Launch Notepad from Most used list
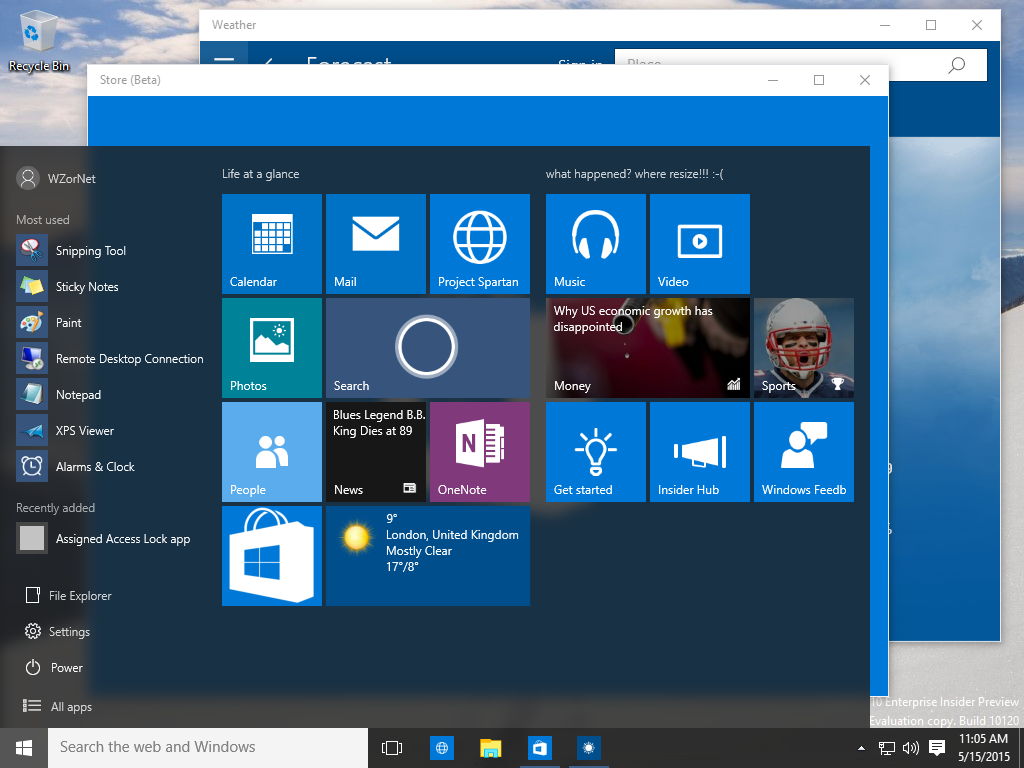Viewport: 1024px width, 768px height. click(x=110, y=394)
